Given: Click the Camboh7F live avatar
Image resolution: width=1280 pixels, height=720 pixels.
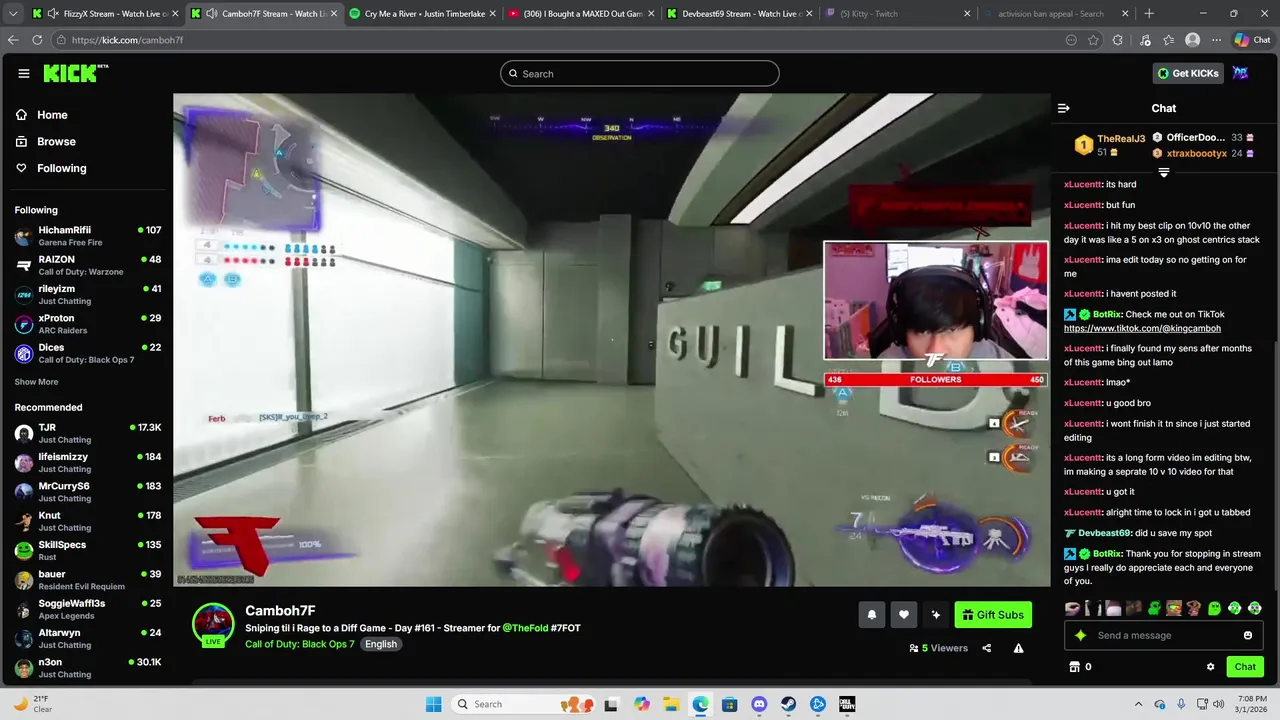Looking at the screenshot, I should pyautogui.click(x=213, y=625).
